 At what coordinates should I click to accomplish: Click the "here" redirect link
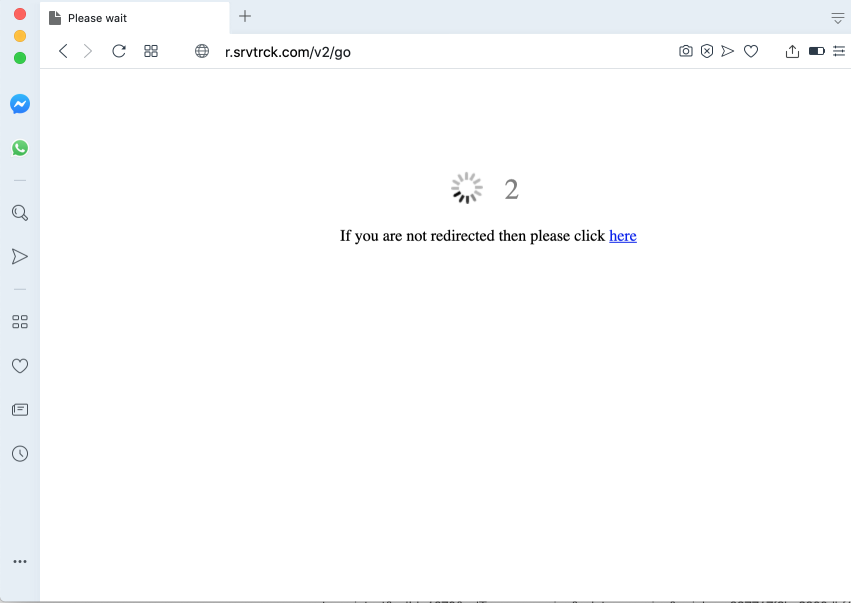[x=622, y=236]
